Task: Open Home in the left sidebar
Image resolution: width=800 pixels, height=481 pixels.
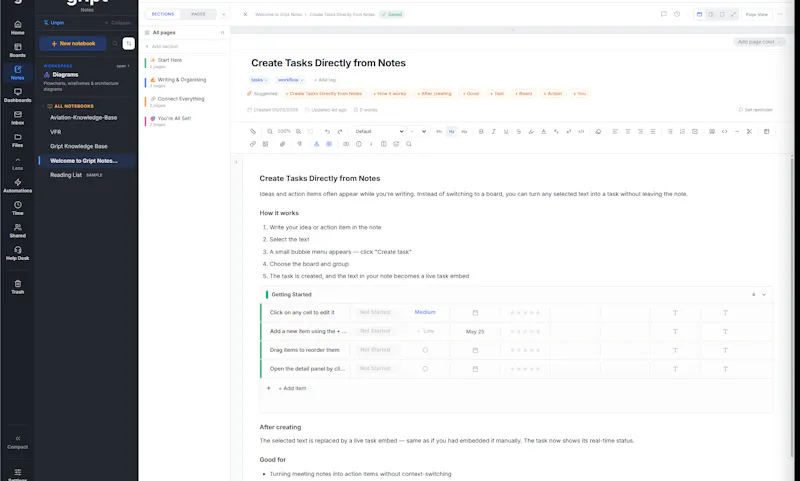Action: 17,28
